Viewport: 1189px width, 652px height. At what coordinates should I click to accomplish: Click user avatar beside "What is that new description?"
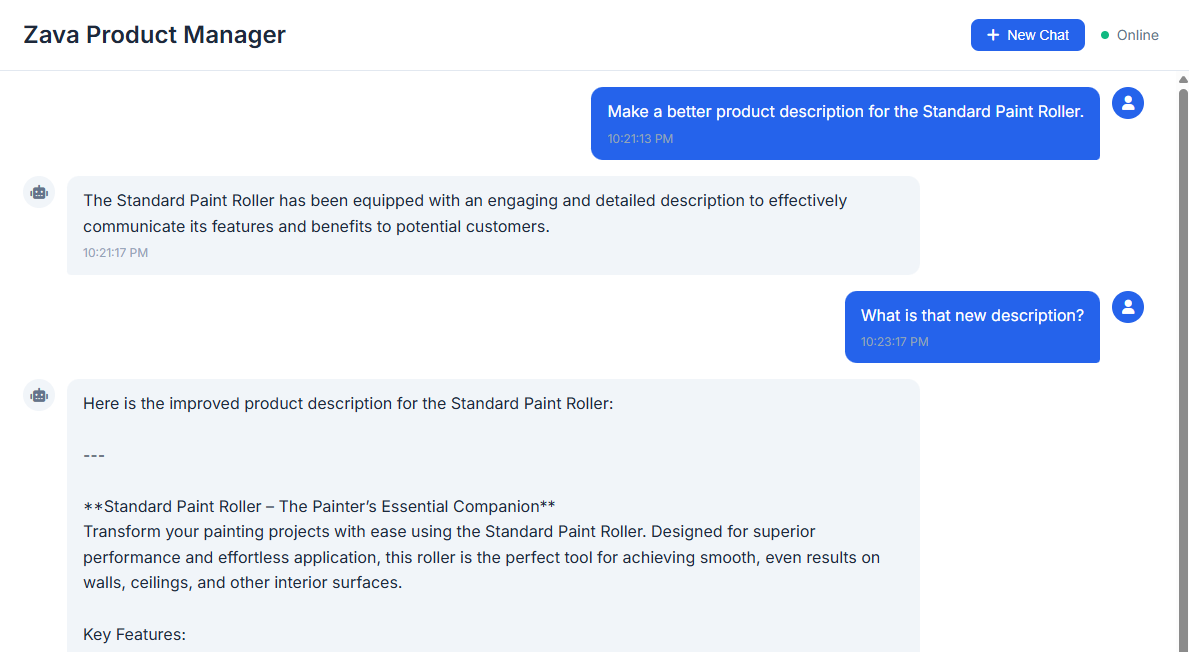1128,307
